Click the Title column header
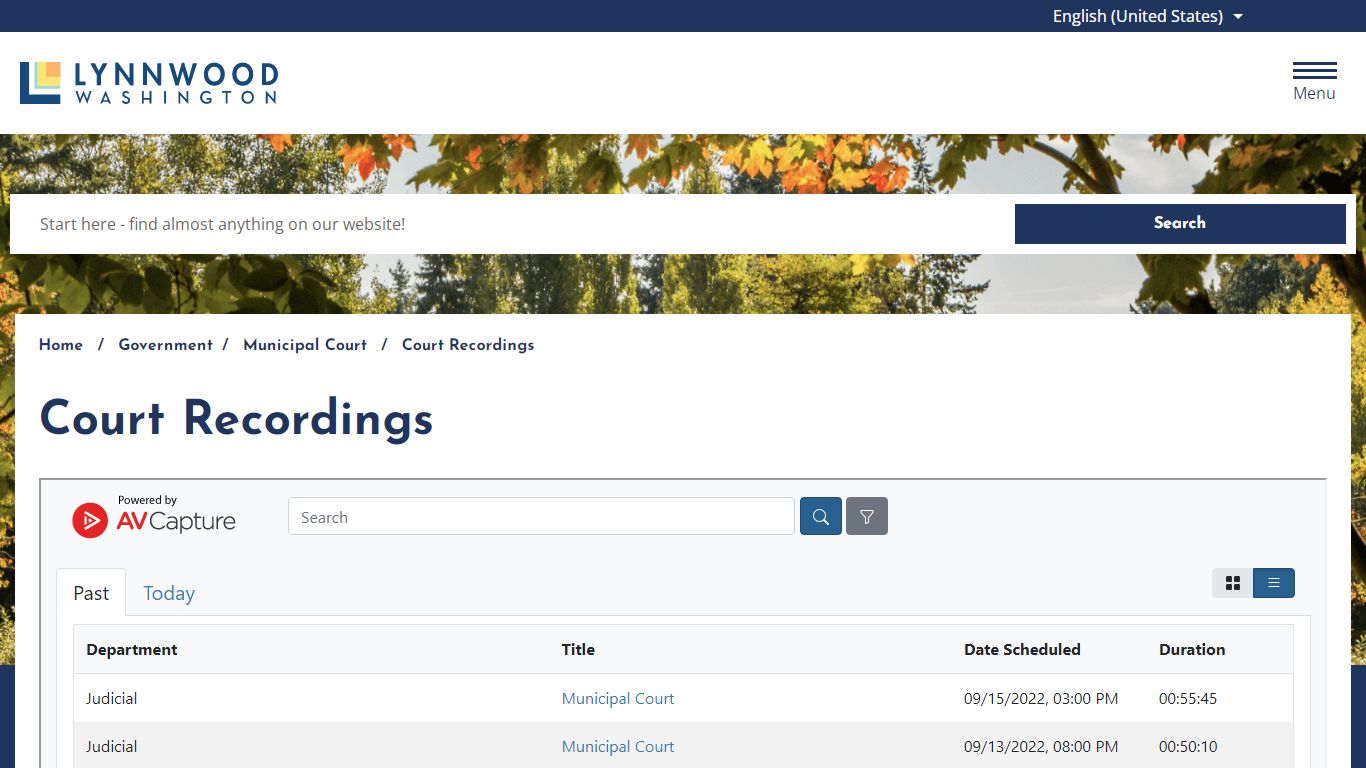 578,649
